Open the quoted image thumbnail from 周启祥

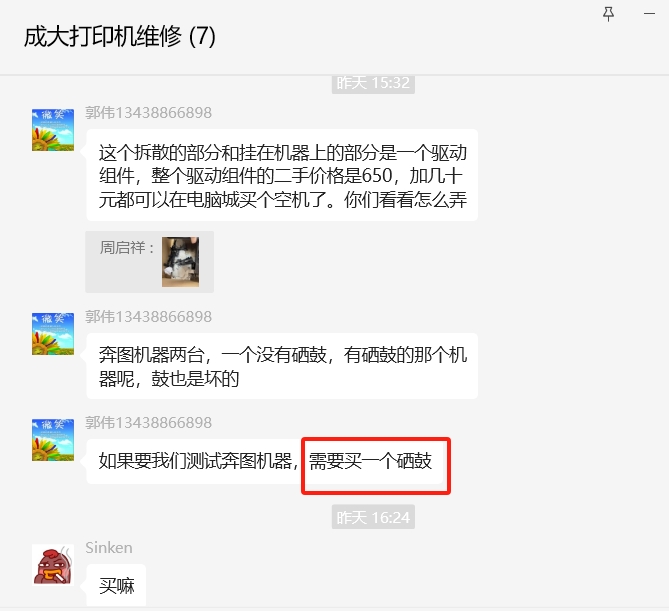coord(180,262)
